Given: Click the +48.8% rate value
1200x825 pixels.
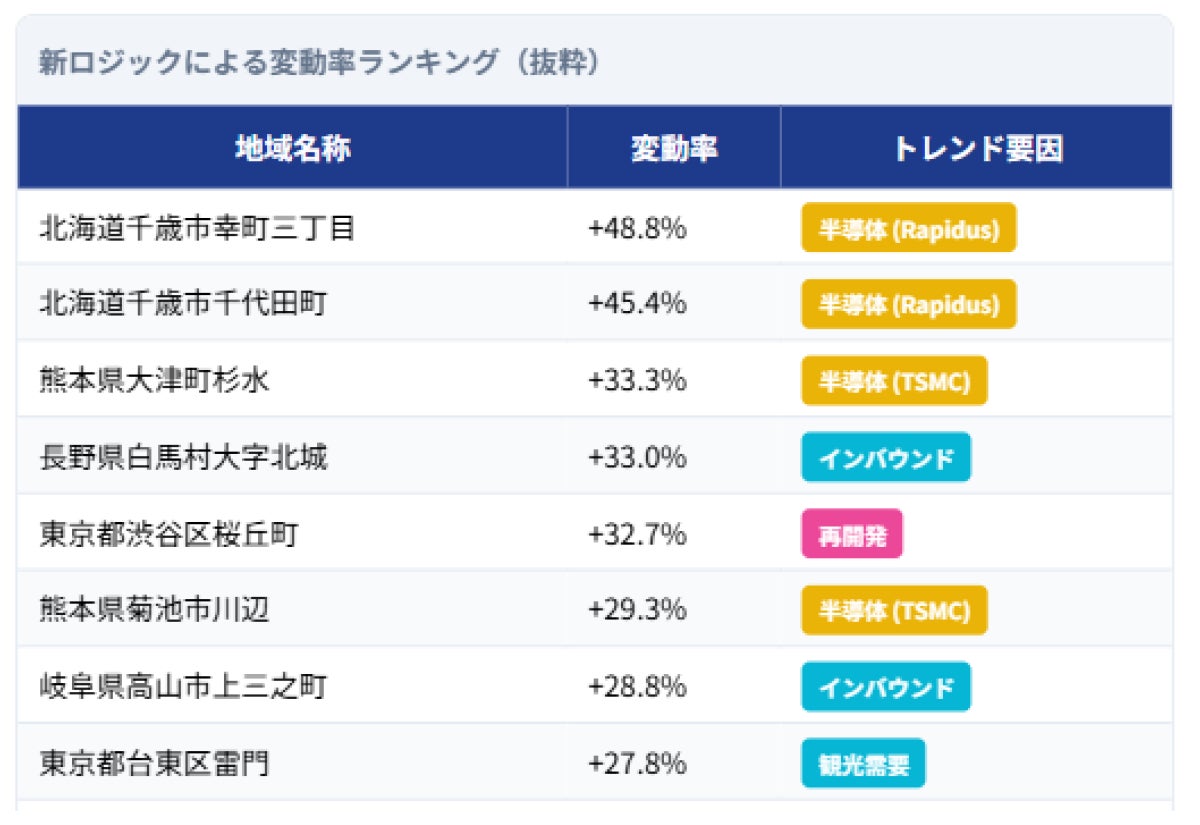Looking at the screenshot, I should pyautogui.click(x=637, y=228).
